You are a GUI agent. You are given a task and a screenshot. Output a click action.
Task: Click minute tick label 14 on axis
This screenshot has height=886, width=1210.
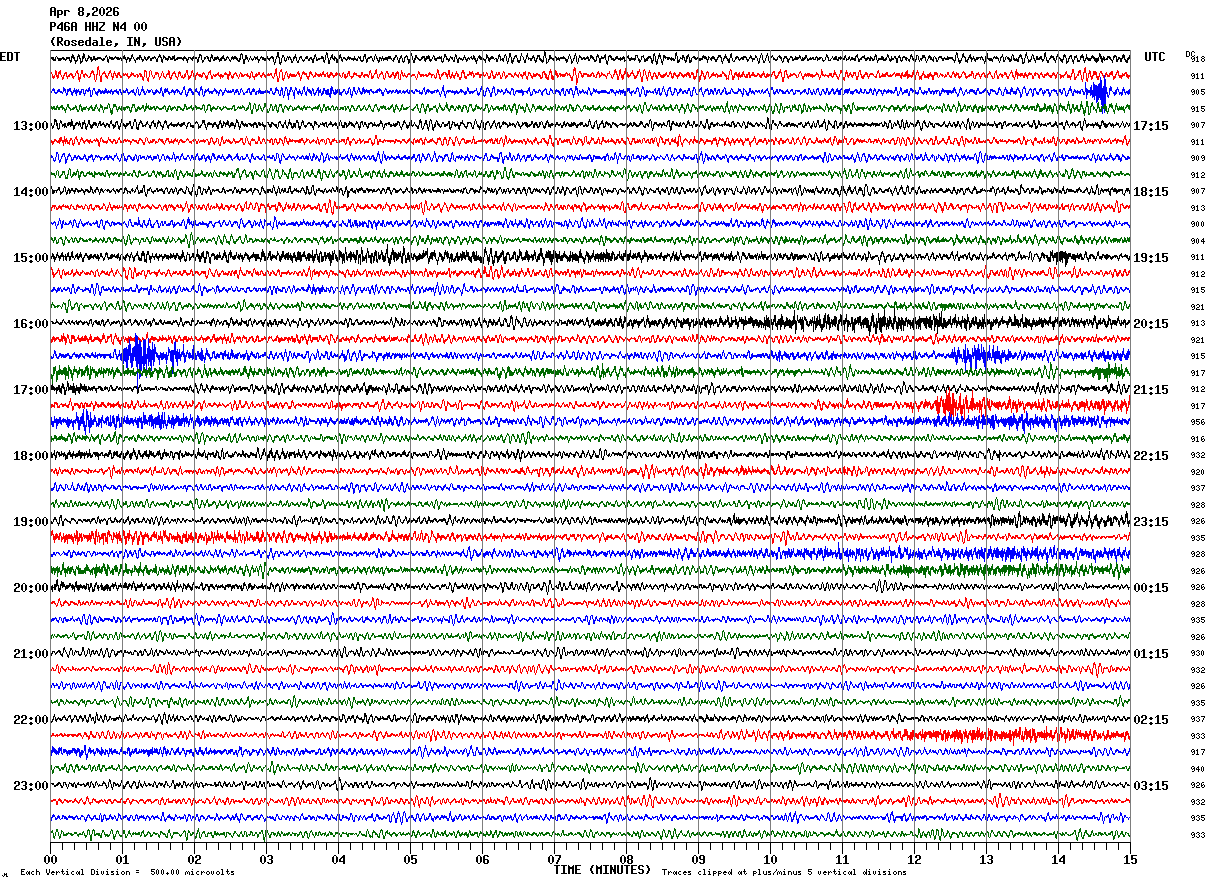(1058, 859)
